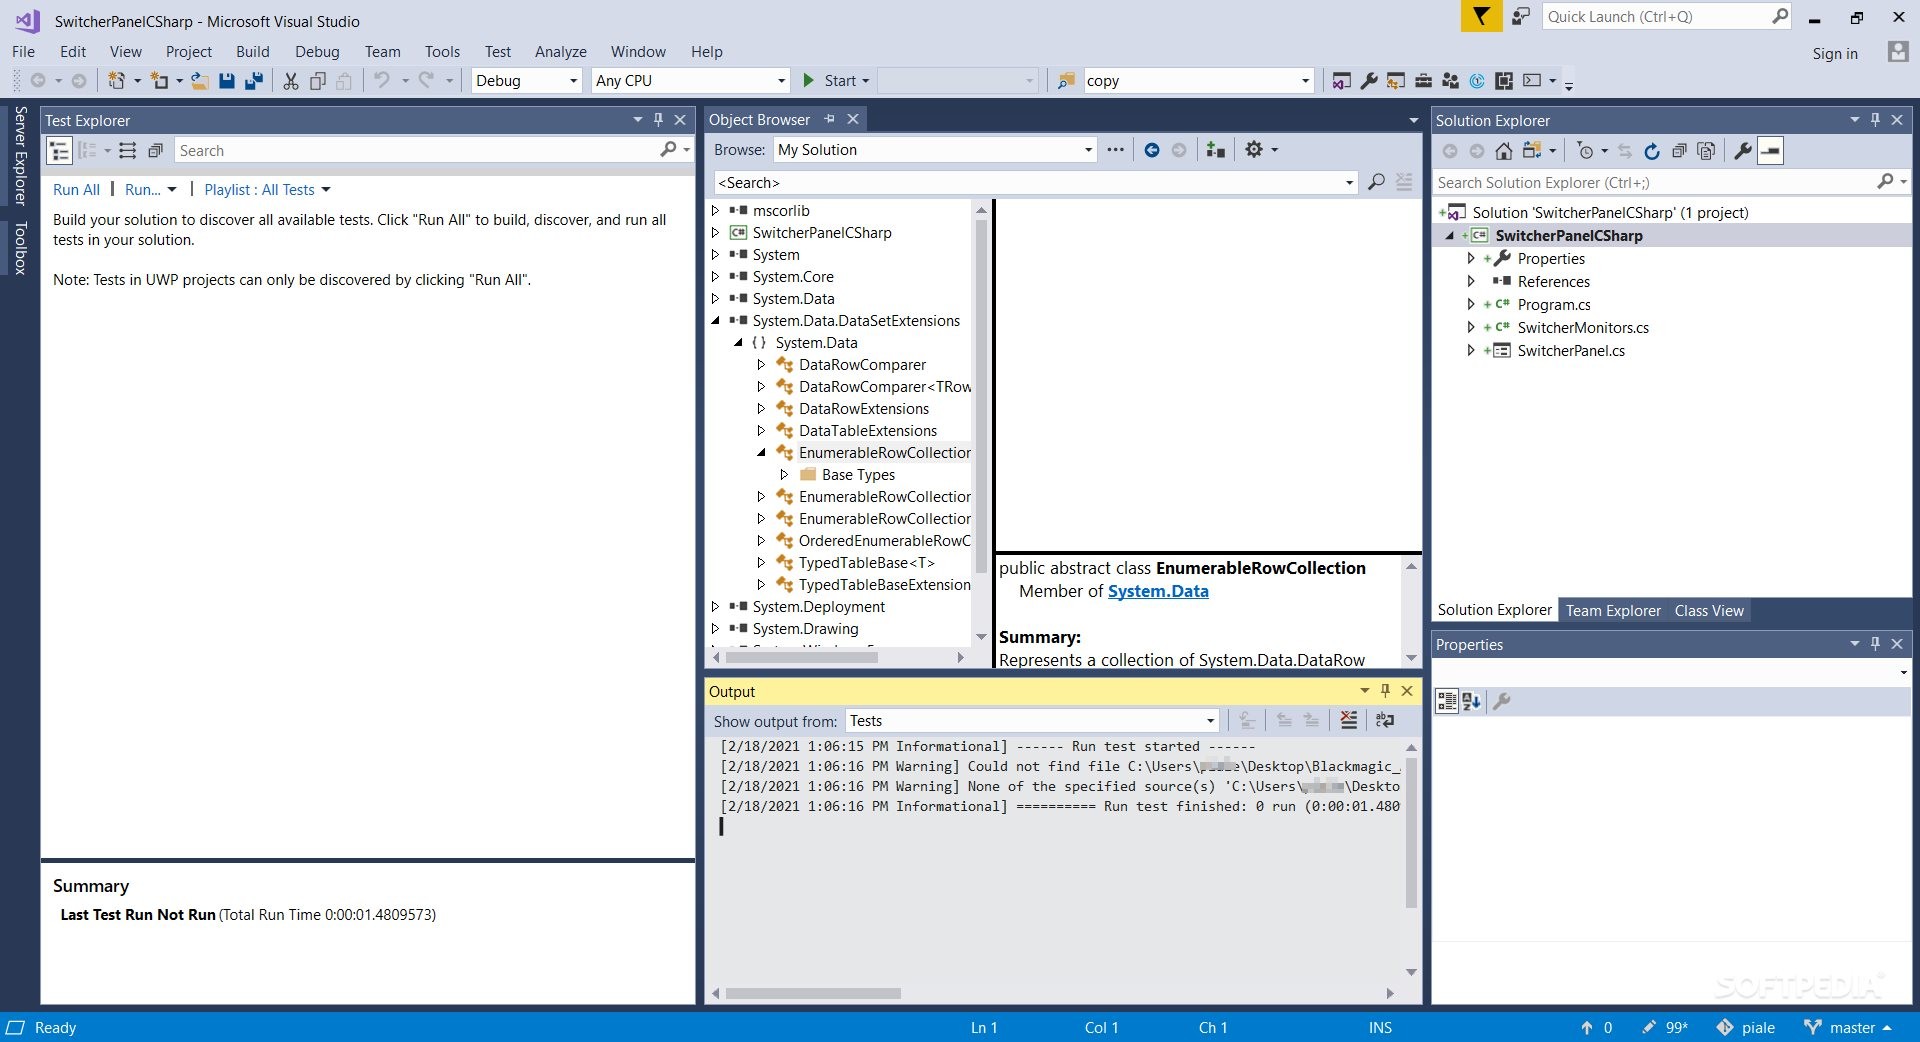
Task: Click the Find in Files icon
Action: tap(1066, 81)
